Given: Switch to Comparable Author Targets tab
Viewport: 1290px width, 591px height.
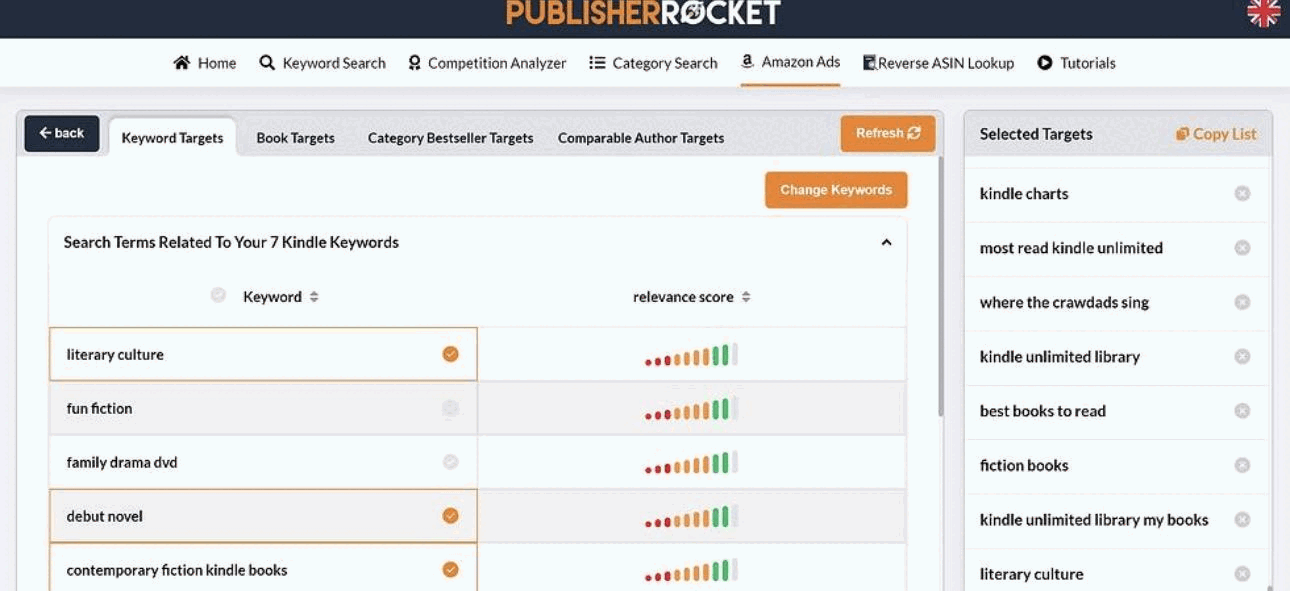Looking at the screenshot, I should (641, 138).
